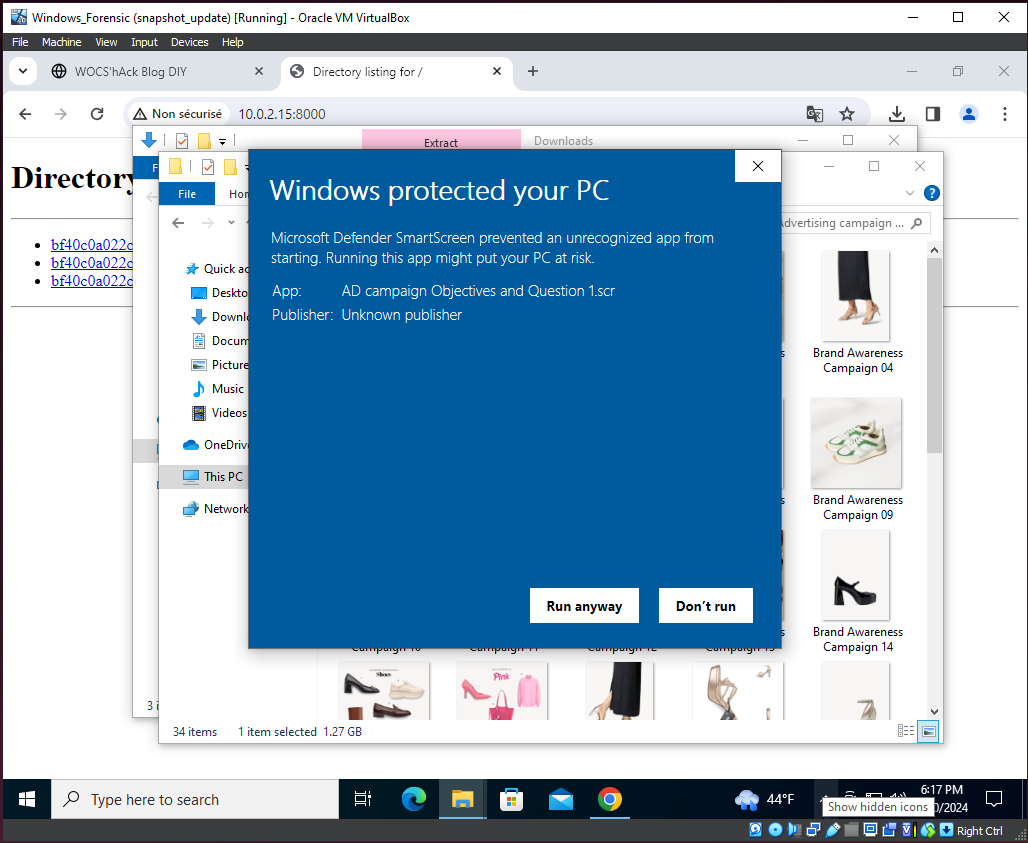Screen dimensions: 1028x843
Task: Open Microsoft Store from the taskbar
Action: (511, 799)
